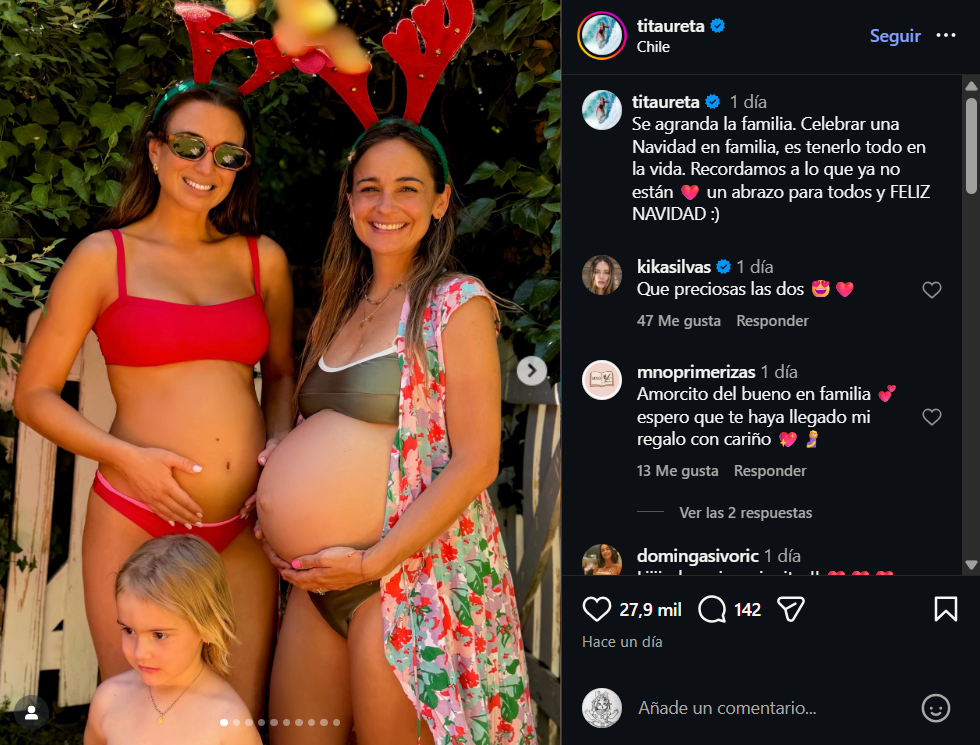Reply to mnoprimerizas's comment
This screenshot has height=745, width=980.
(770, 471)
